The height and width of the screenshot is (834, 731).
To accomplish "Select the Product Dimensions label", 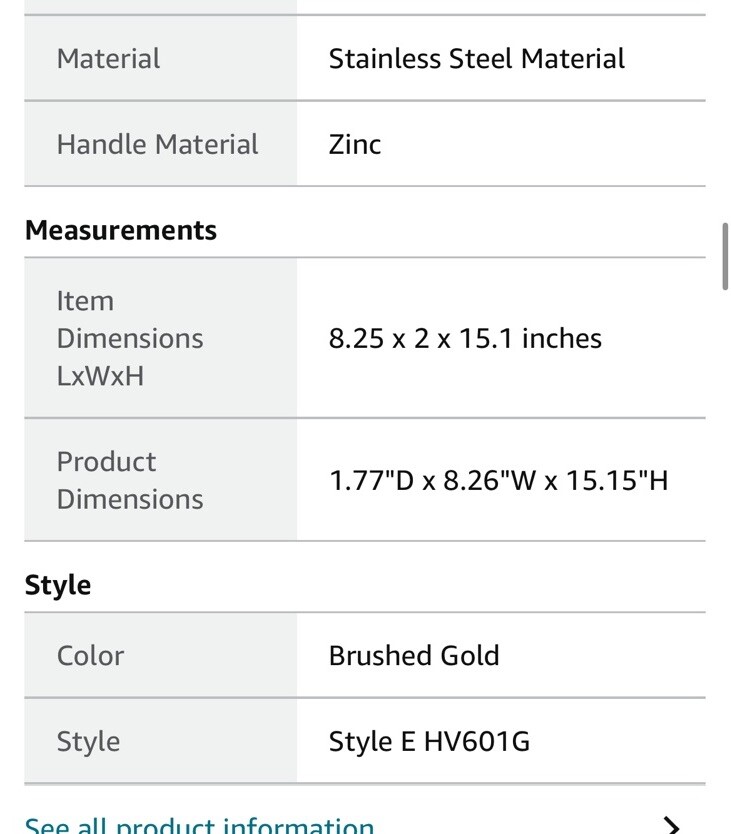I will (130, 480).
